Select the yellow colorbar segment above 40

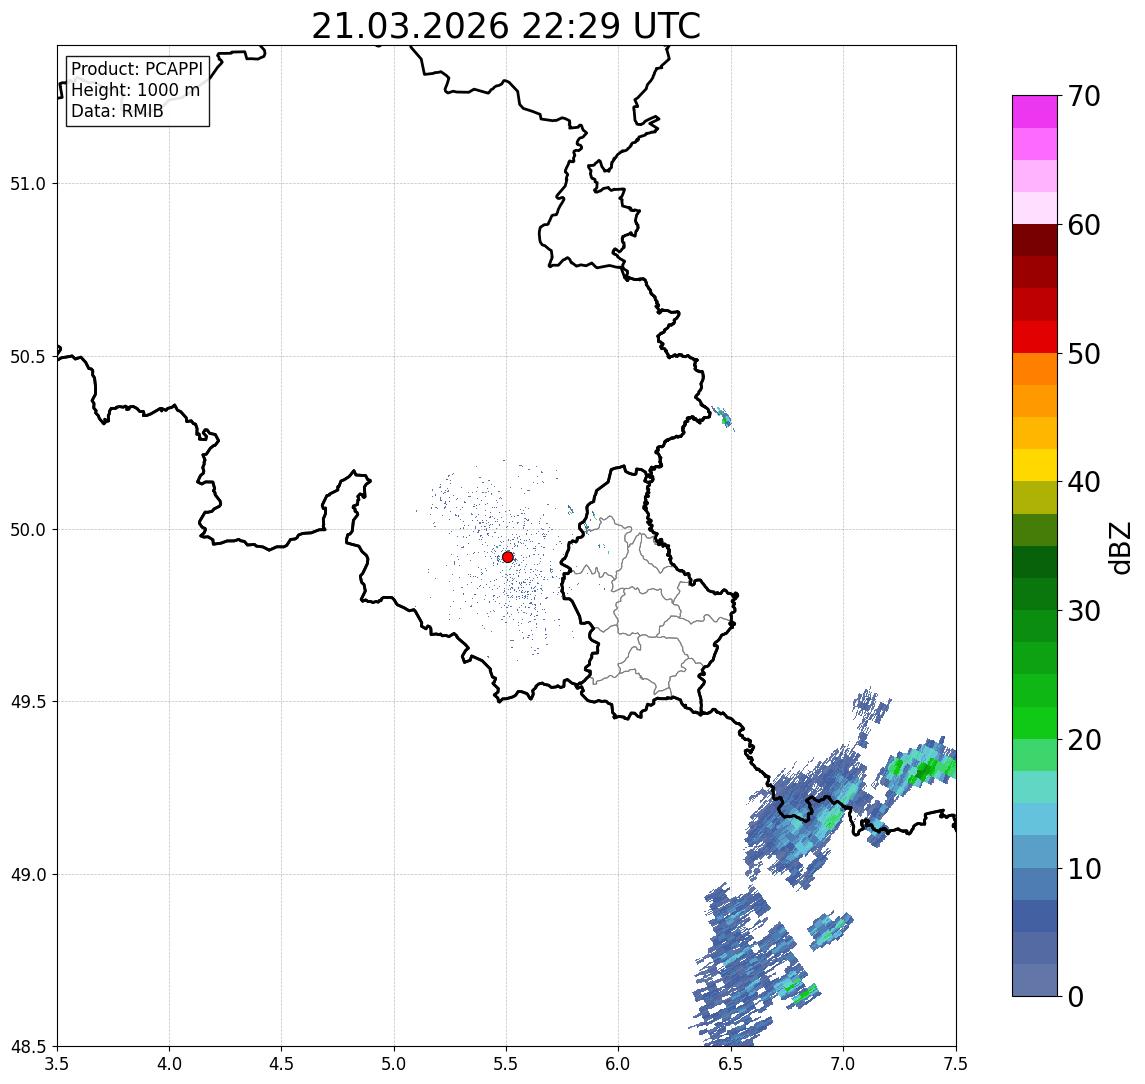point(1035,465)
